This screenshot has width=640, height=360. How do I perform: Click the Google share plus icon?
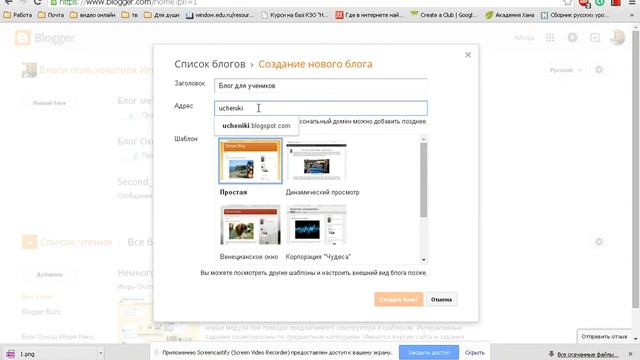click(595, 38)
